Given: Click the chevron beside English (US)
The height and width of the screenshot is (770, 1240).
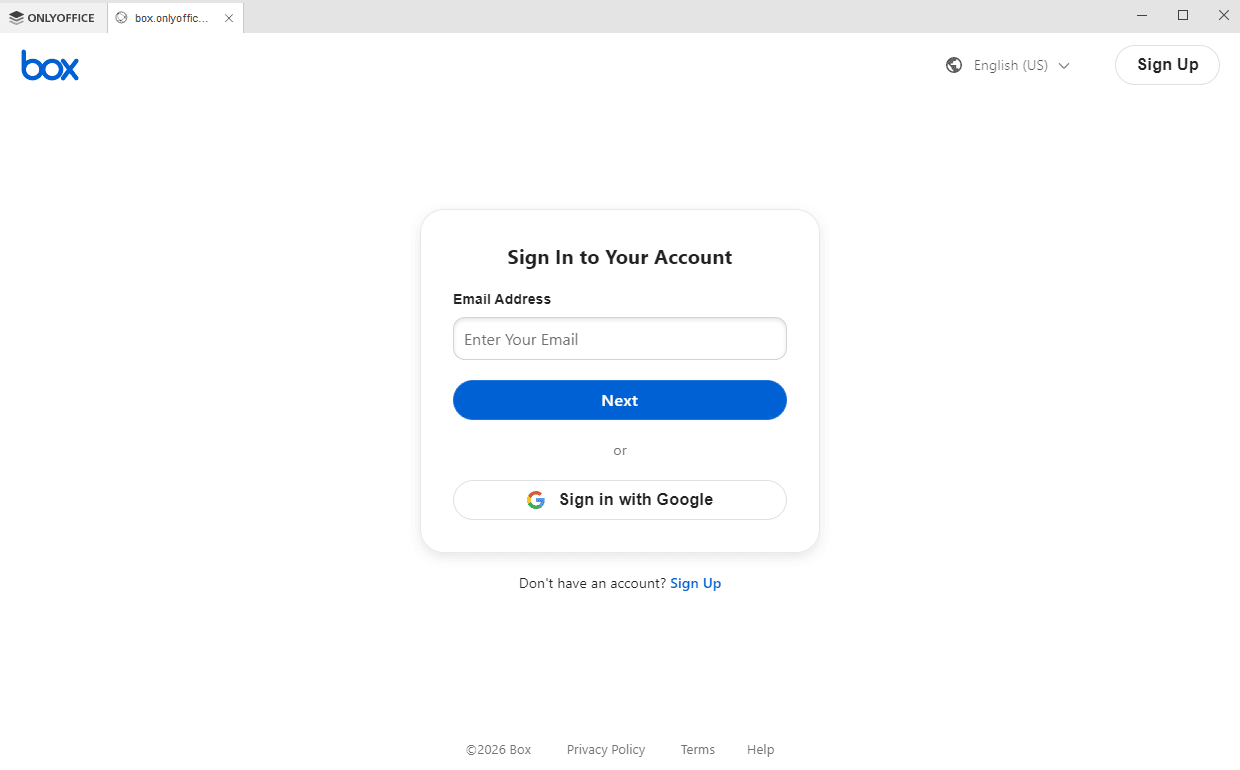Looking at the screenshot, I should click(x=1065, y=65).
